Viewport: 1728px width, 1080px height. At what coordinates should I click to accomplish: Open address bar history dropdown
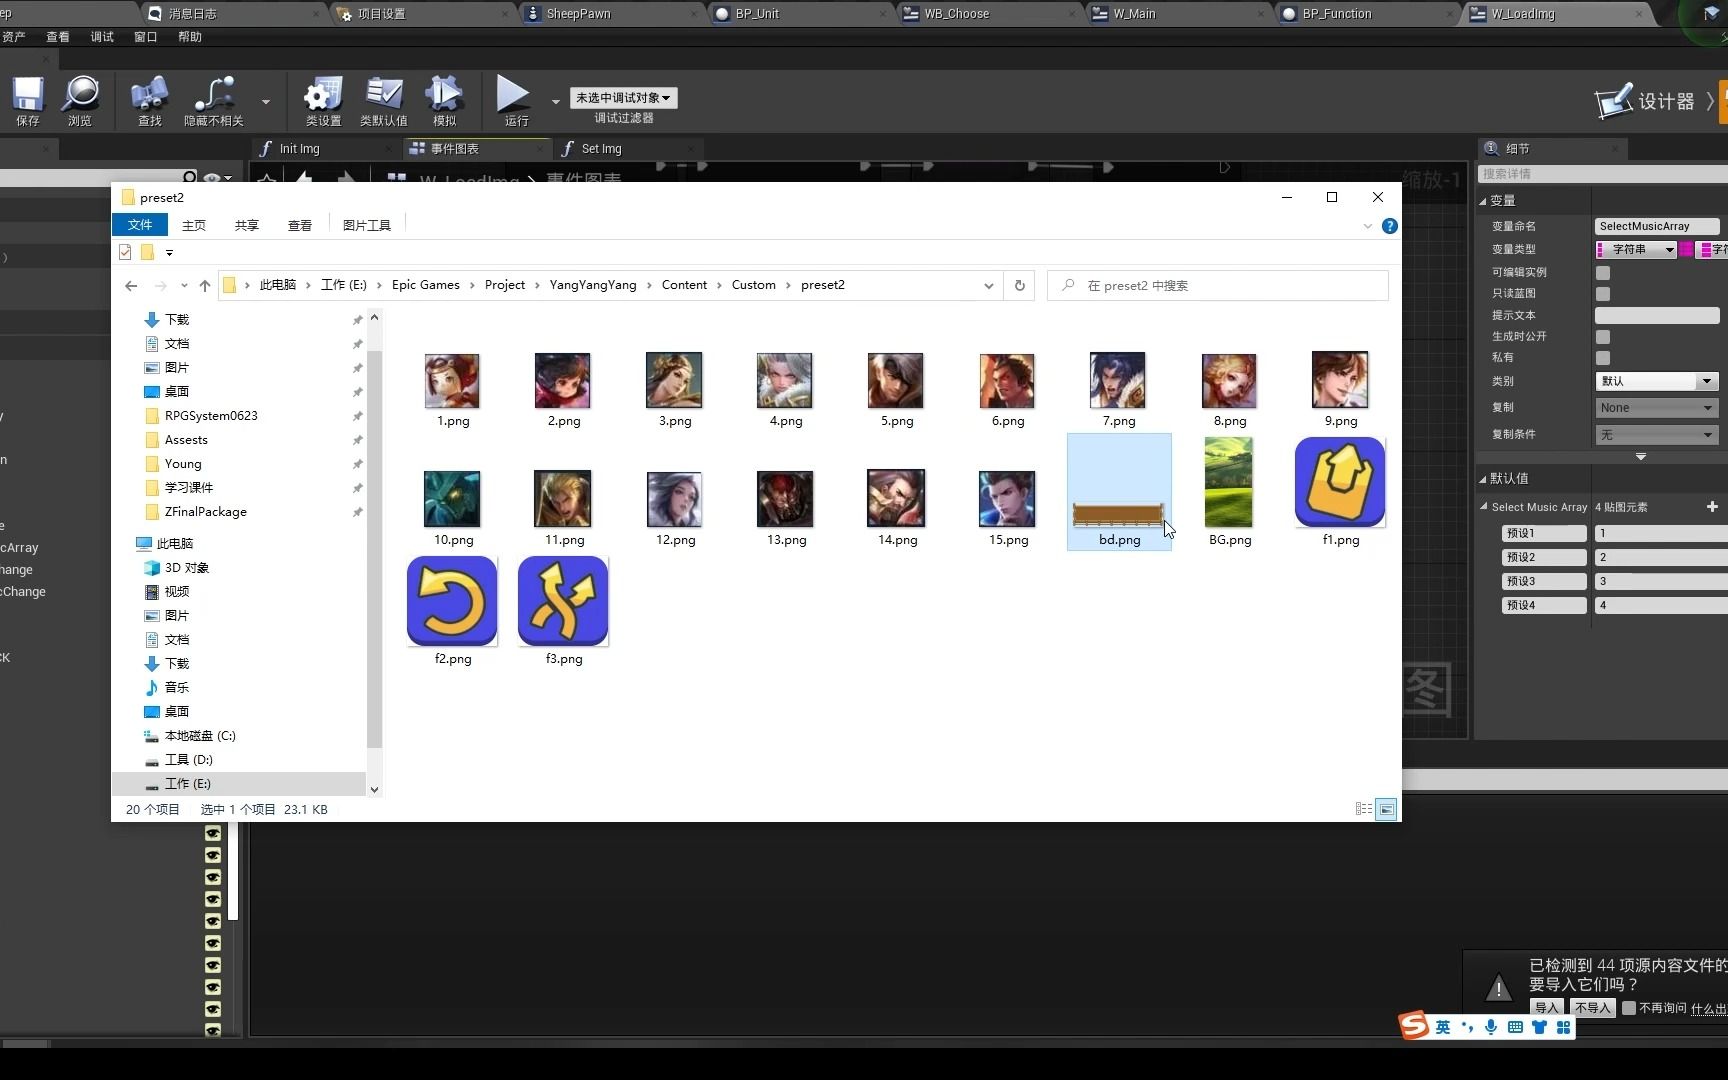(989, 285)
